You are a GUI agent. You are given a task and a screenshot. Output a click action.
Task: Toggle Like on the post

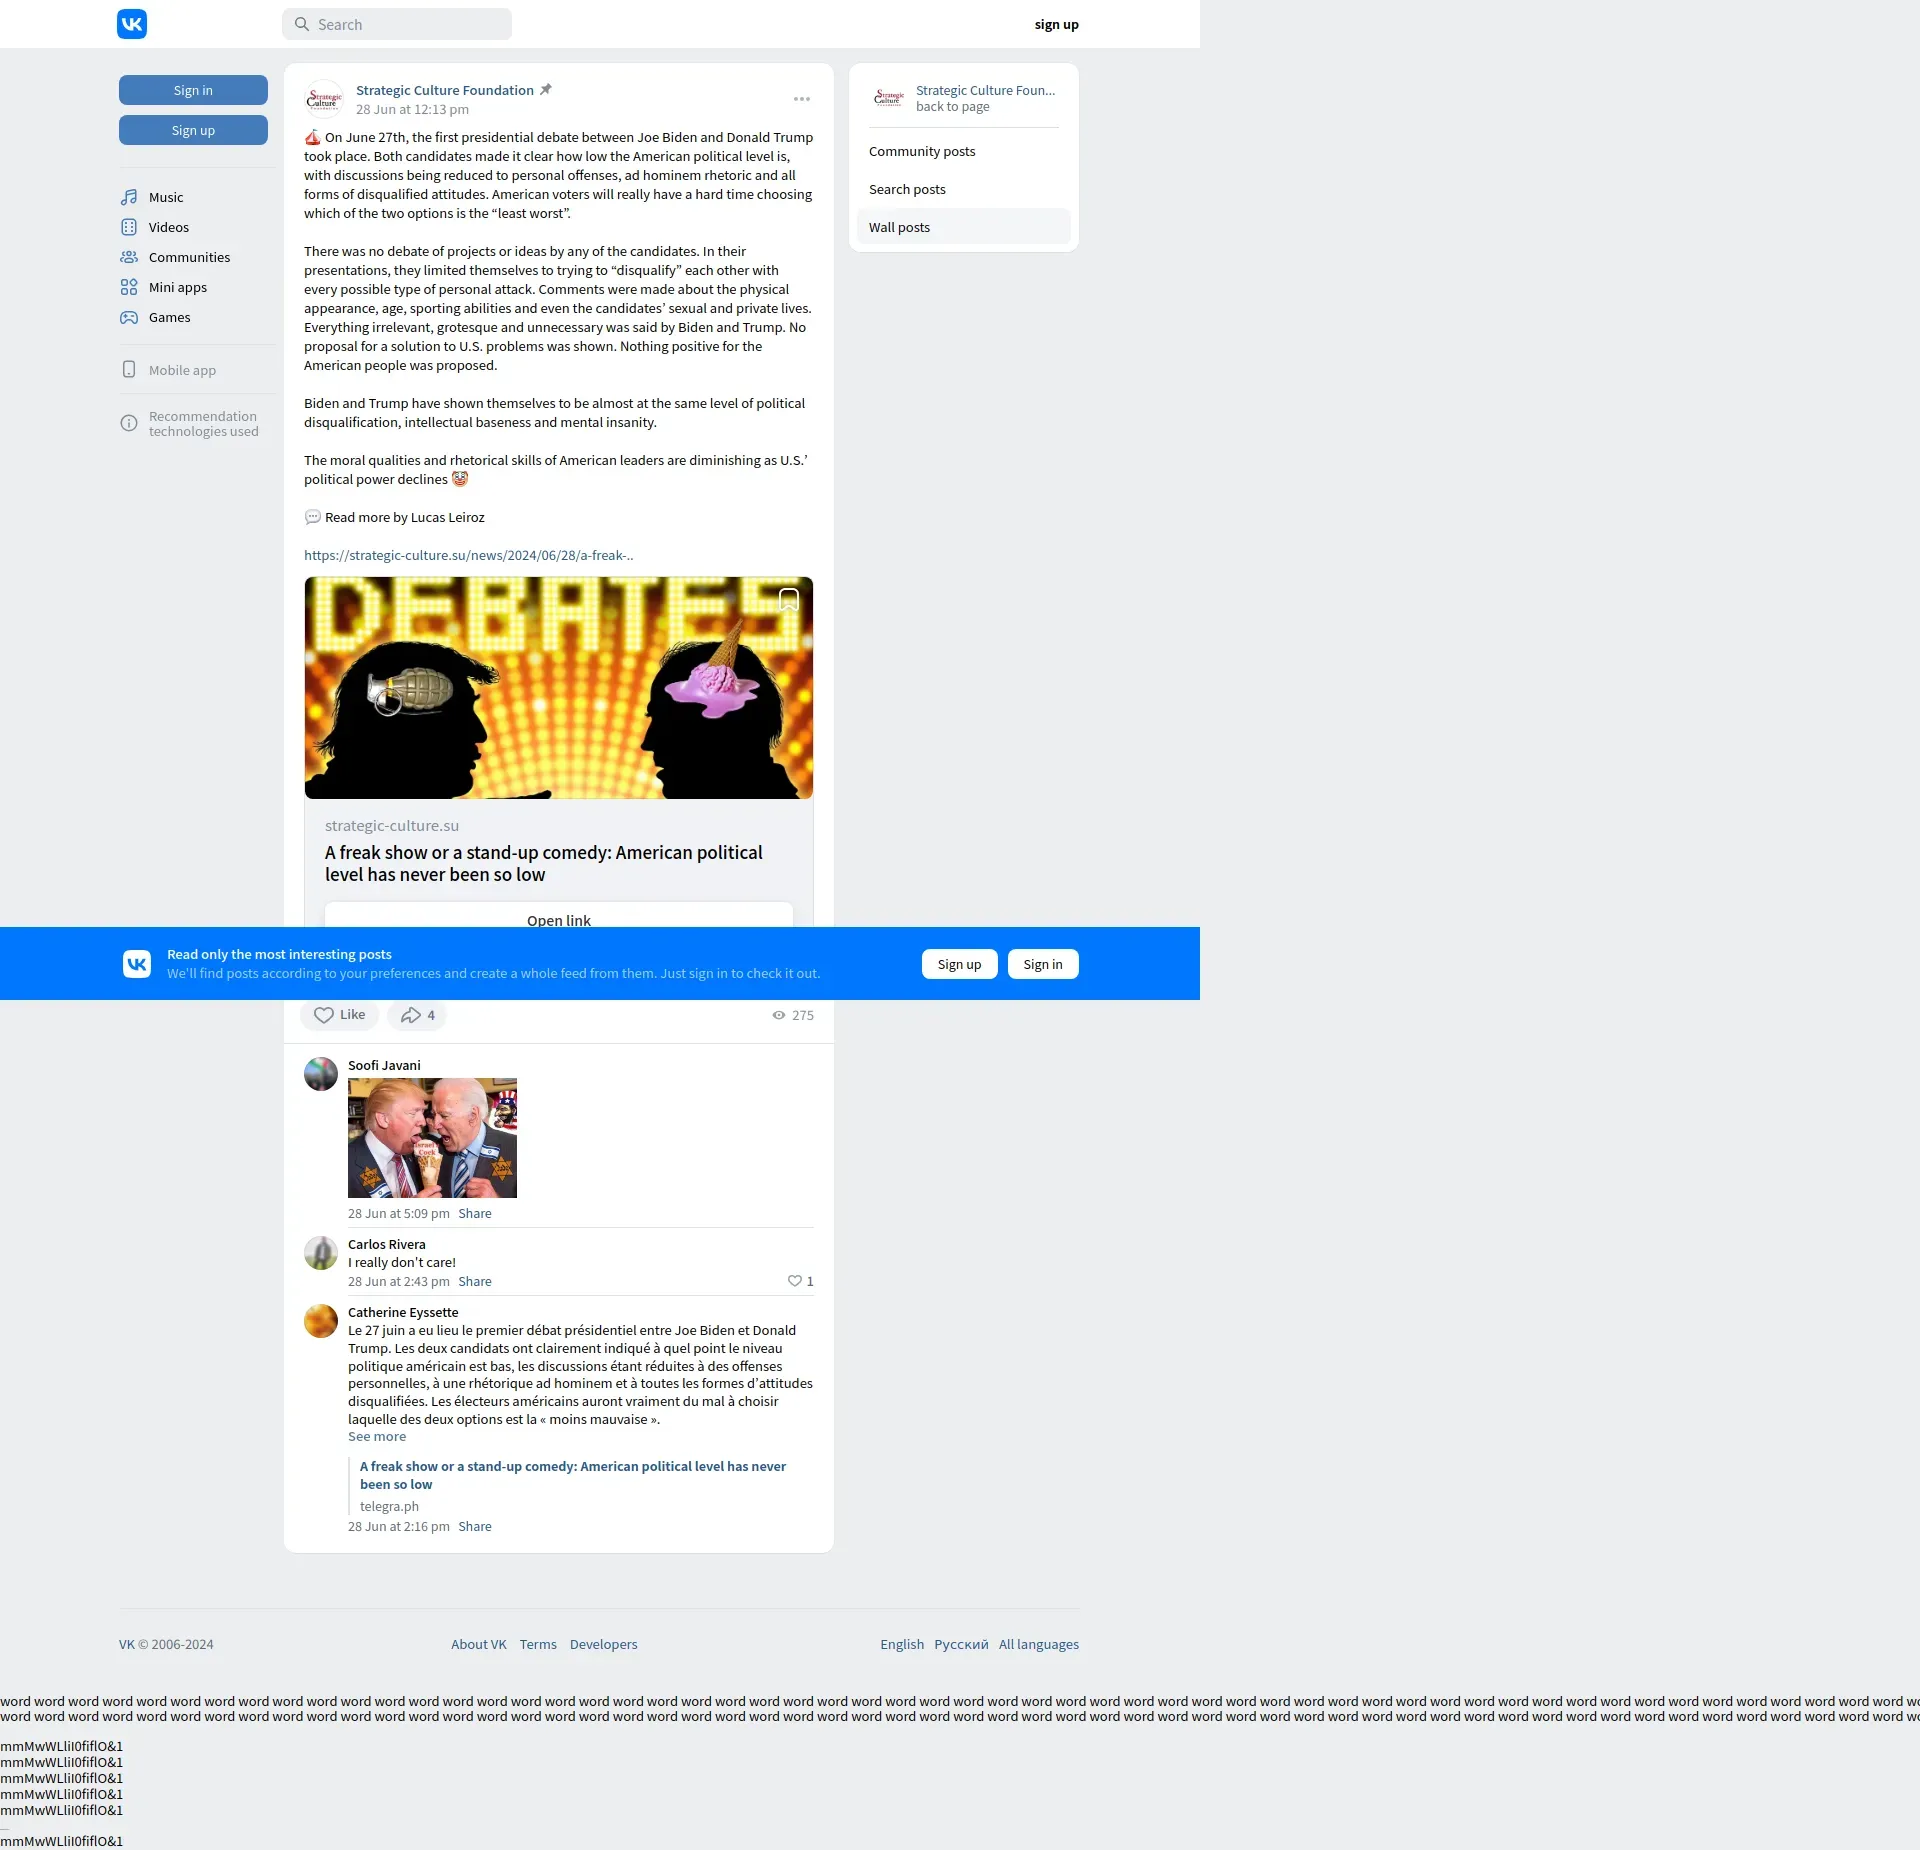pos(339,1015)
